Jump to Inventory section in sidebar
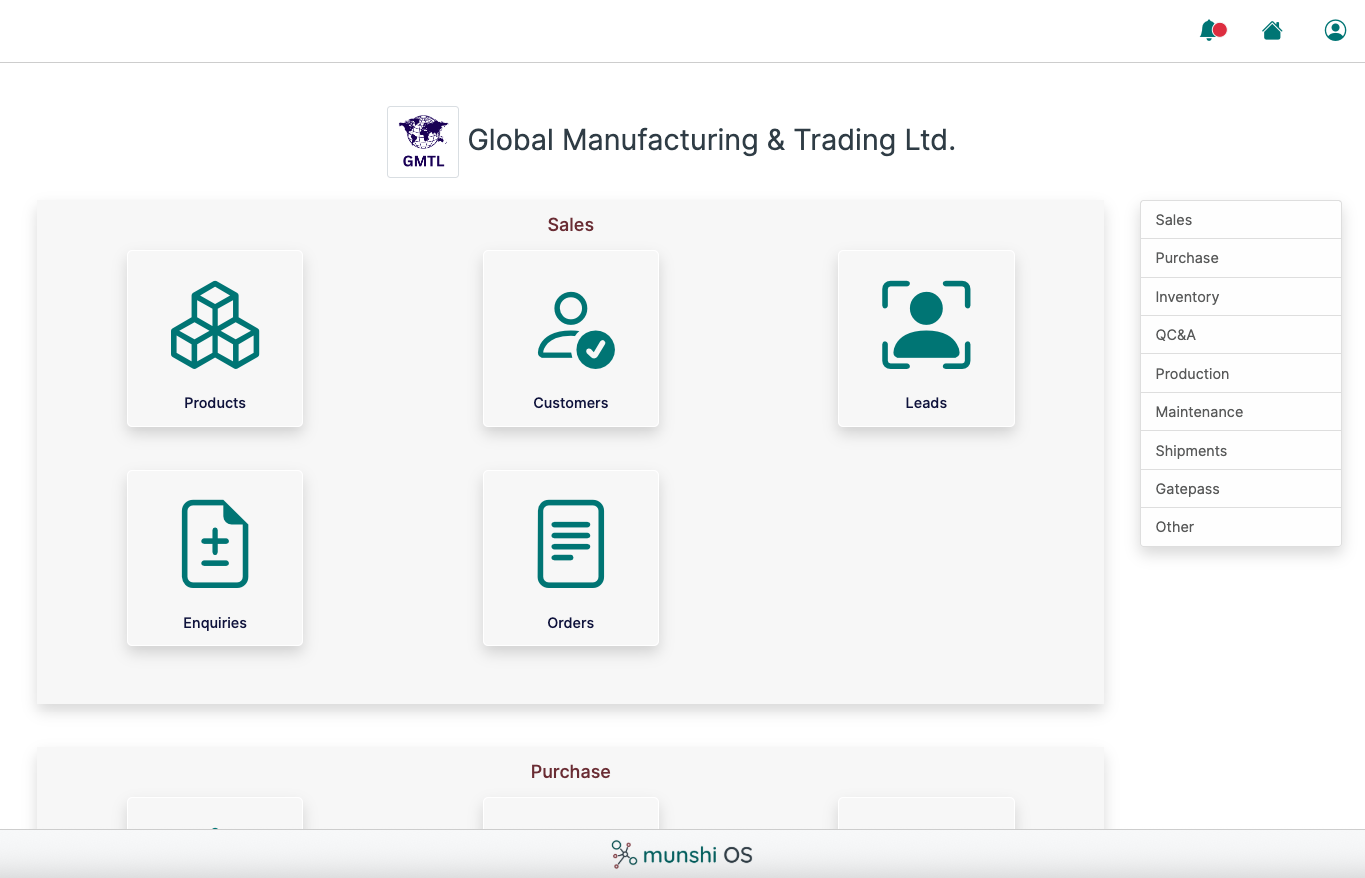Screen dimensions: 1365x878 [1240, 297]
